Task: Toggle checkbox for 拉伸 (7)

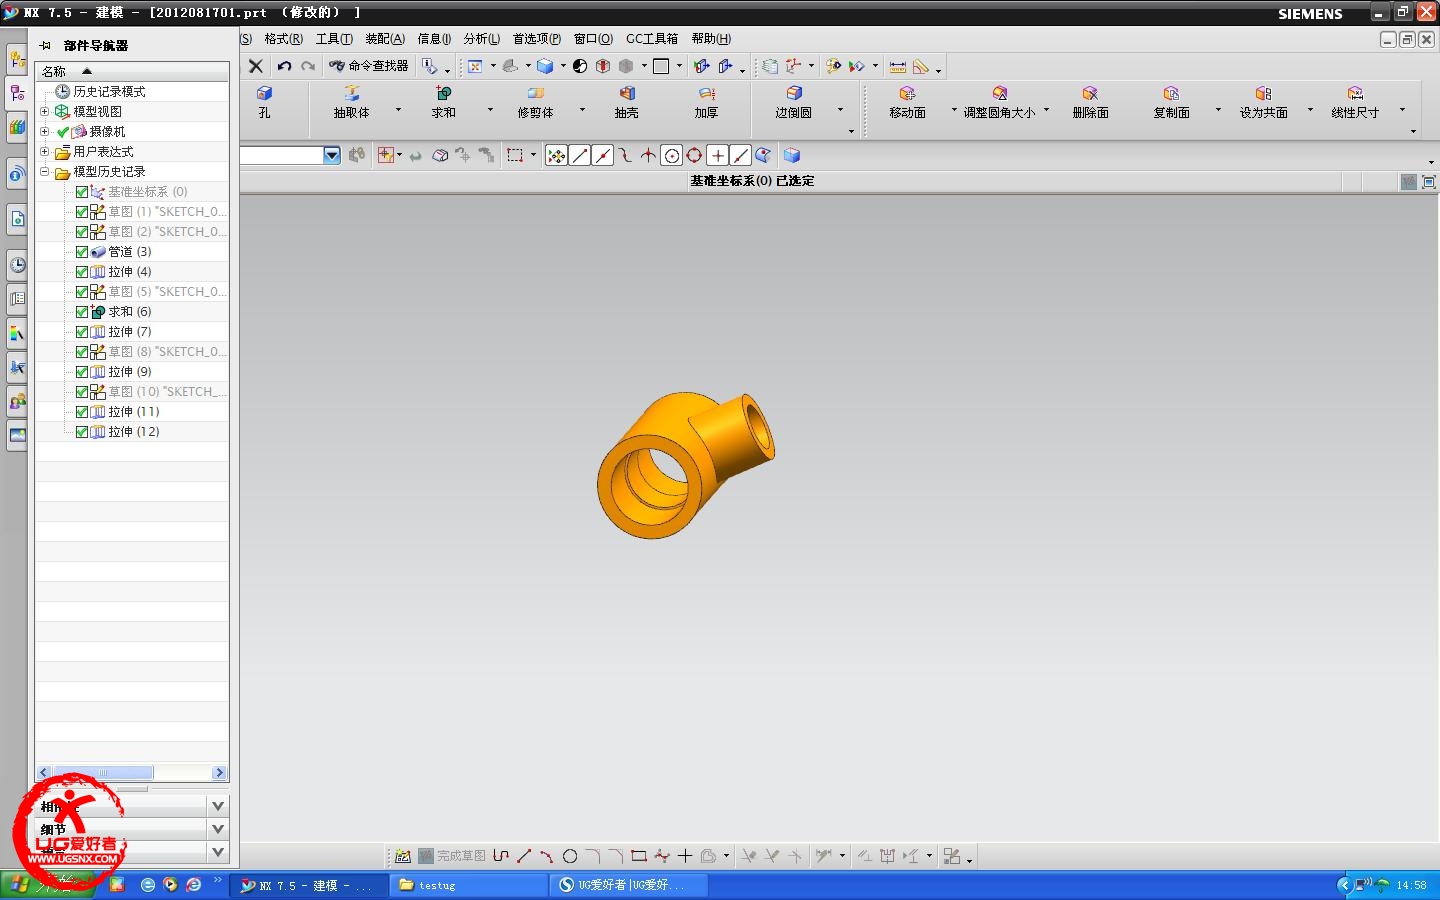Action: 82,332
